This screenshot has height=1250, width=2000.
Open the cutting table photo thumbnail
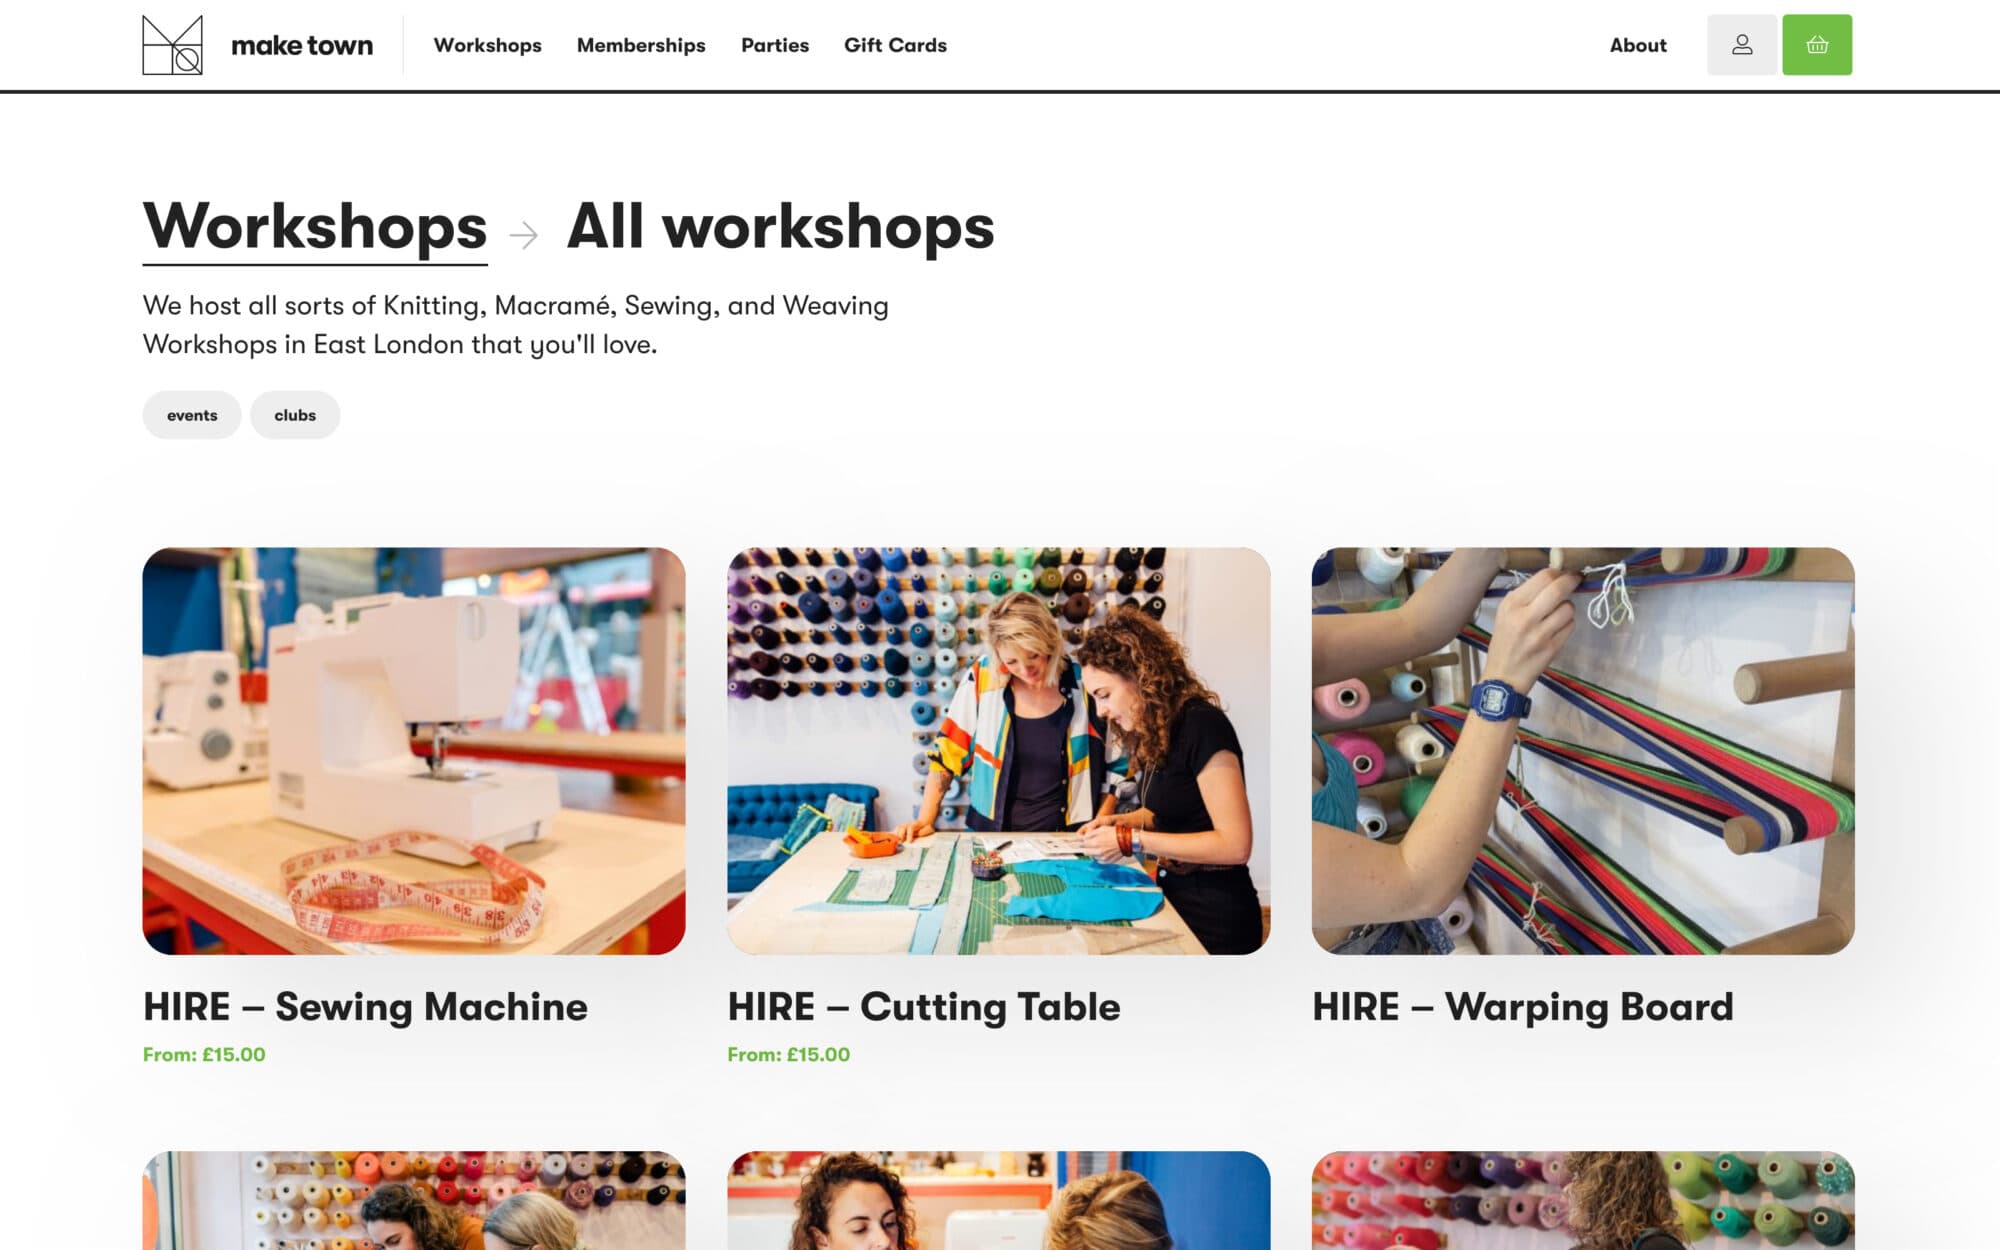[x=999, y=751]
